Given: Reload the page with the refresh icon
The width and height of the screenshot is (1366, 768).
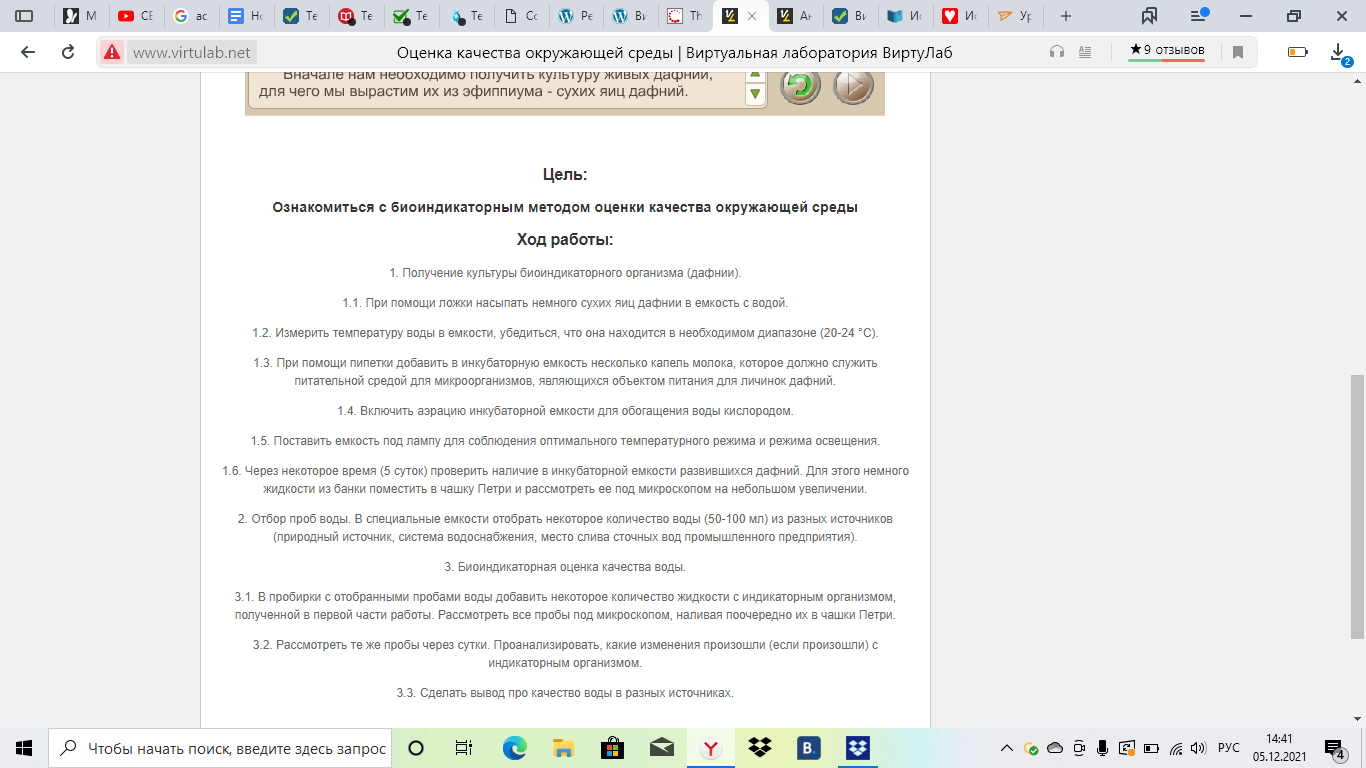Looking at the screenshot, I should pos(68,52).
